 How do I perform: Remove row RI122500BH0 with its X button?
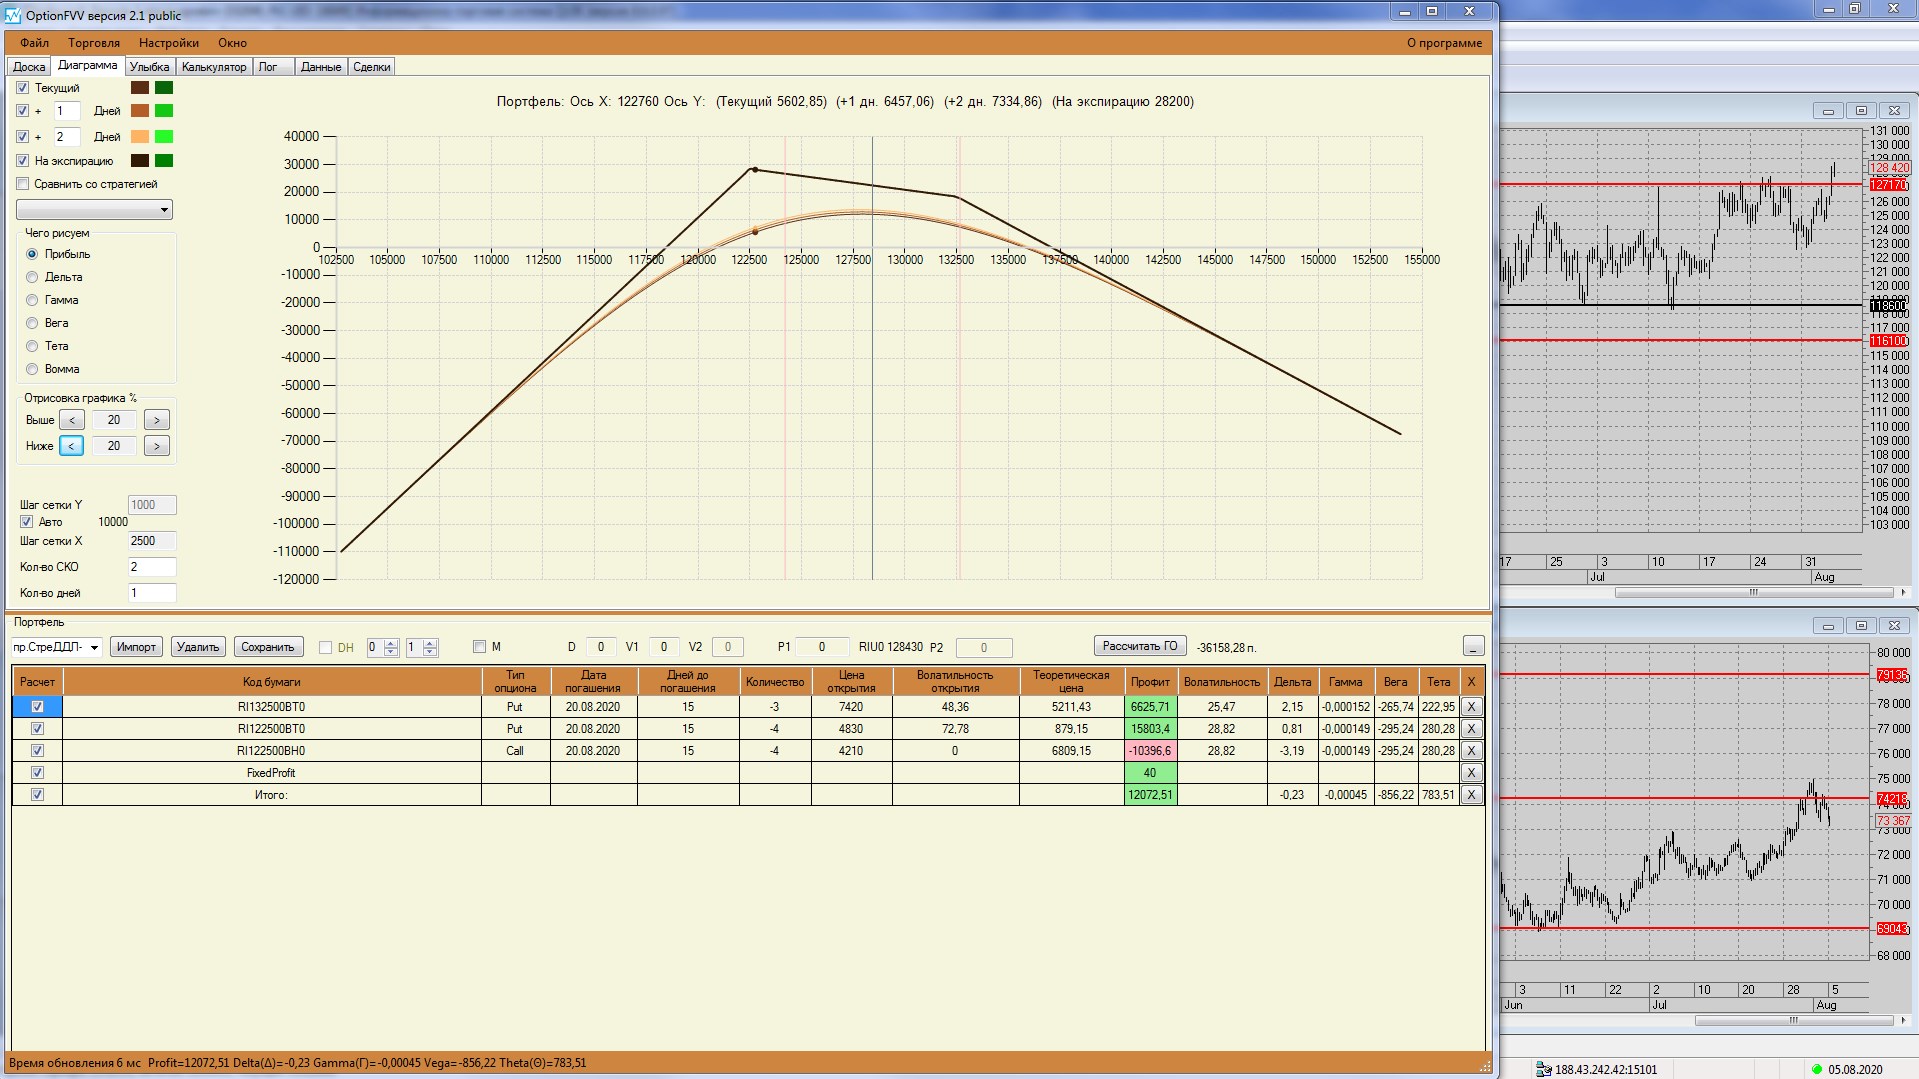1471,750
